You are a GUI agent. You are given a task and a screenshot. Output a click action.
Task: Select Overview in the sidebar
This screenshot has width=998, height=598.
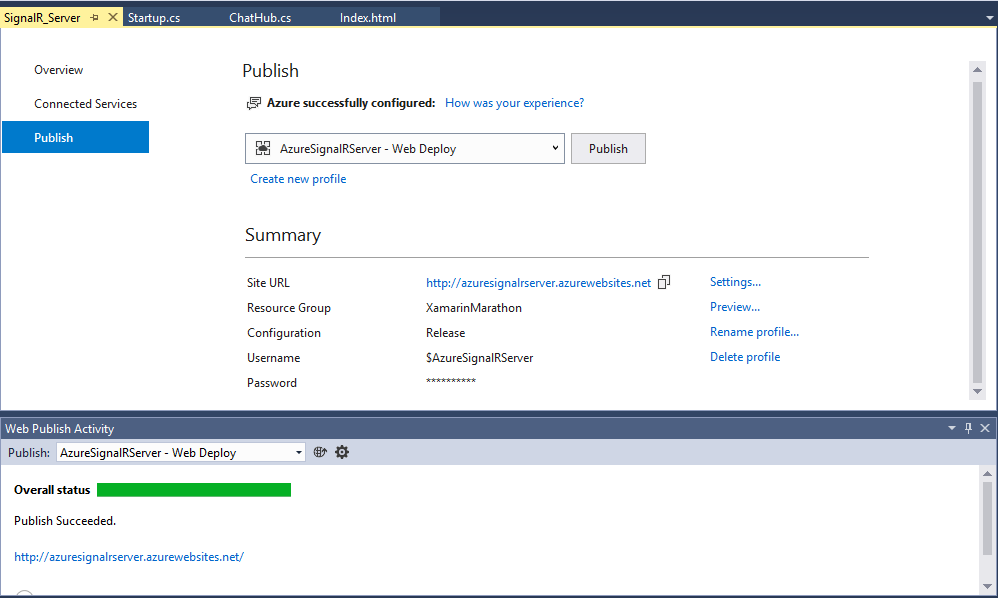tap(59, 70)
